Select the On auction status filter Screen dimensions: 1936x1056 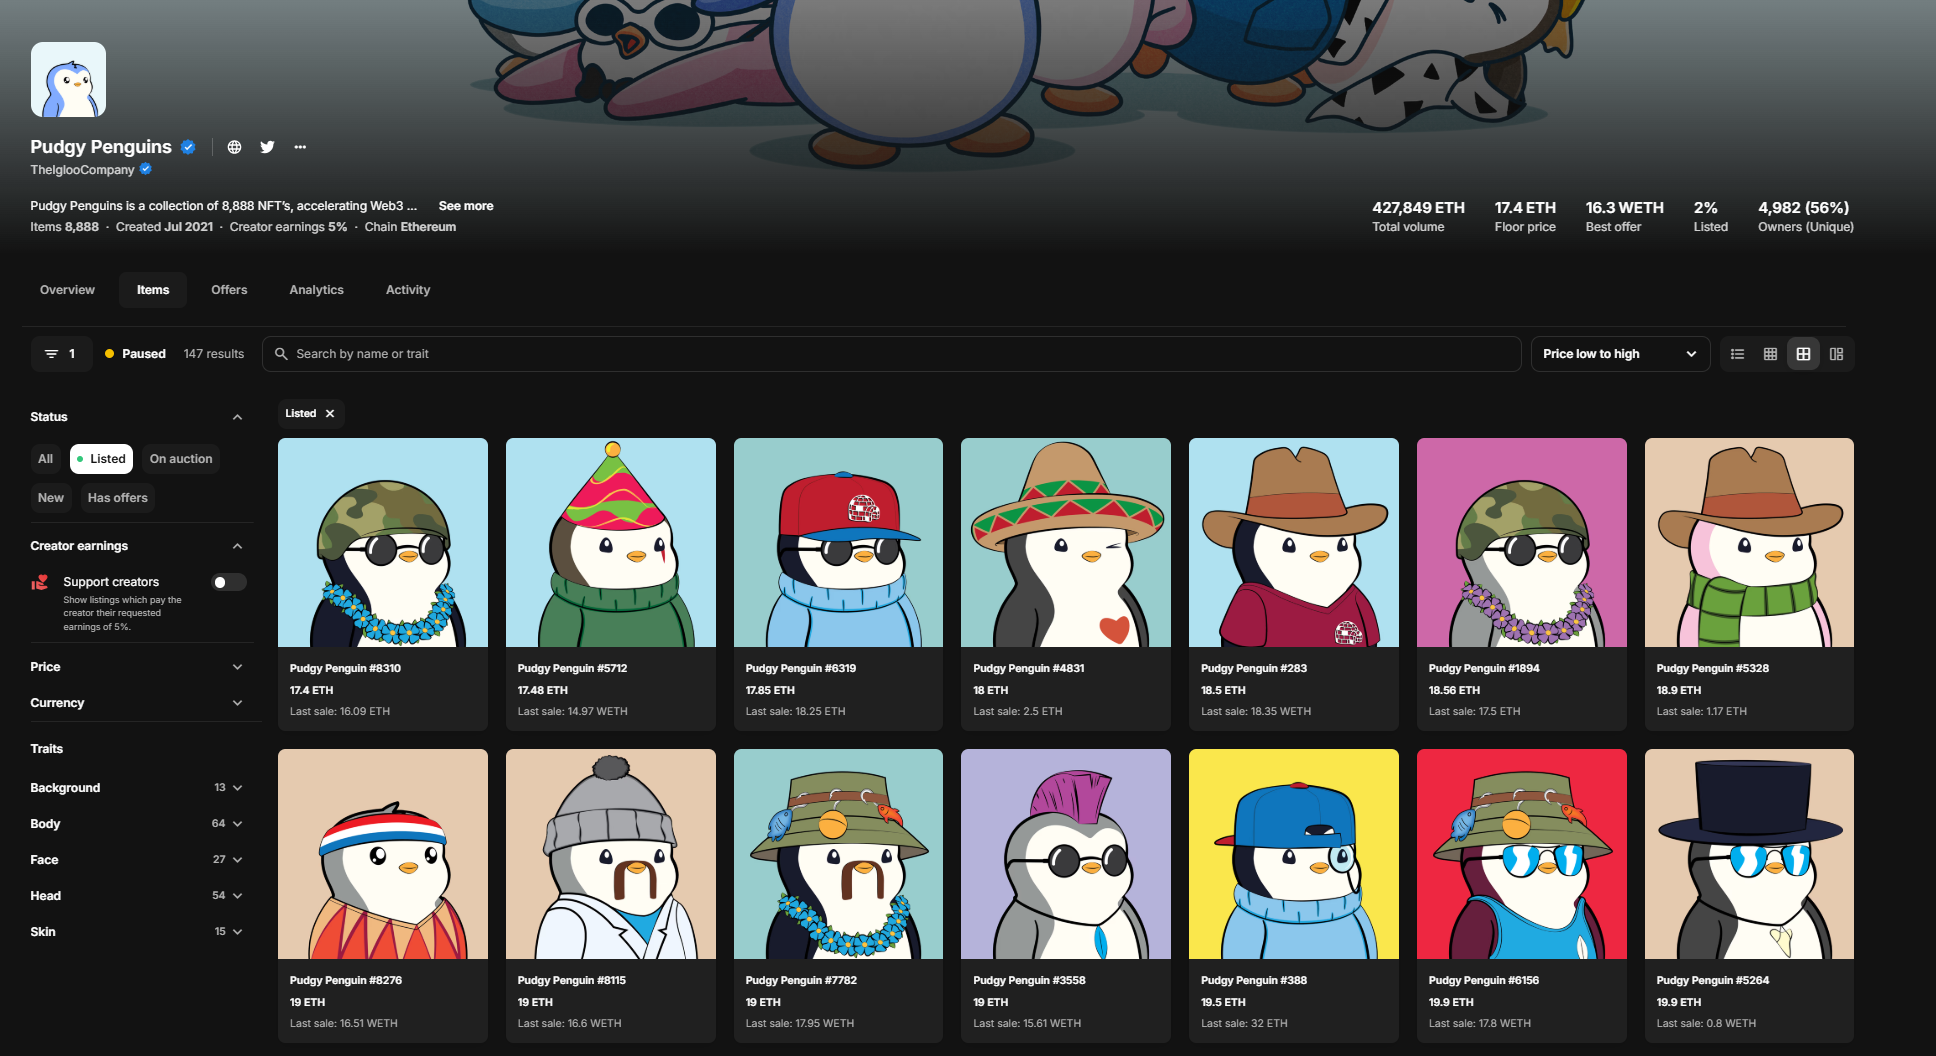pyautogui.click(x=181, y=459)
